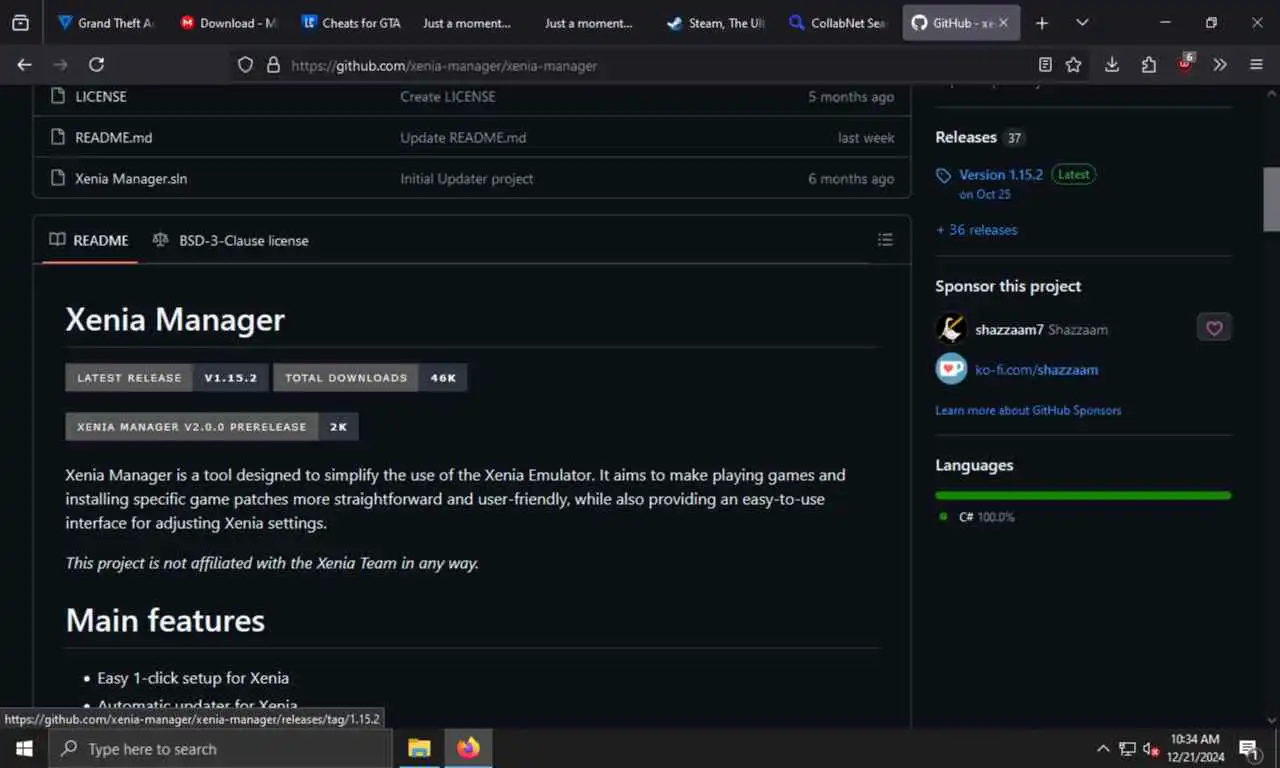
Task: Click the page vertical scrollbar thumb
Action: [1271, 199]
